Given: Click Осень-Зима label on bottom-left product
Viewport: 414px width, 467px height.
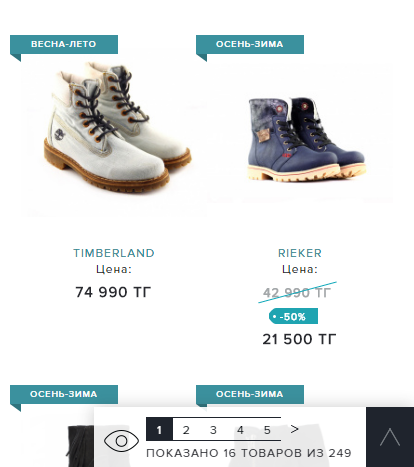Looking at the screenshot, I should (x=64, y=394).
